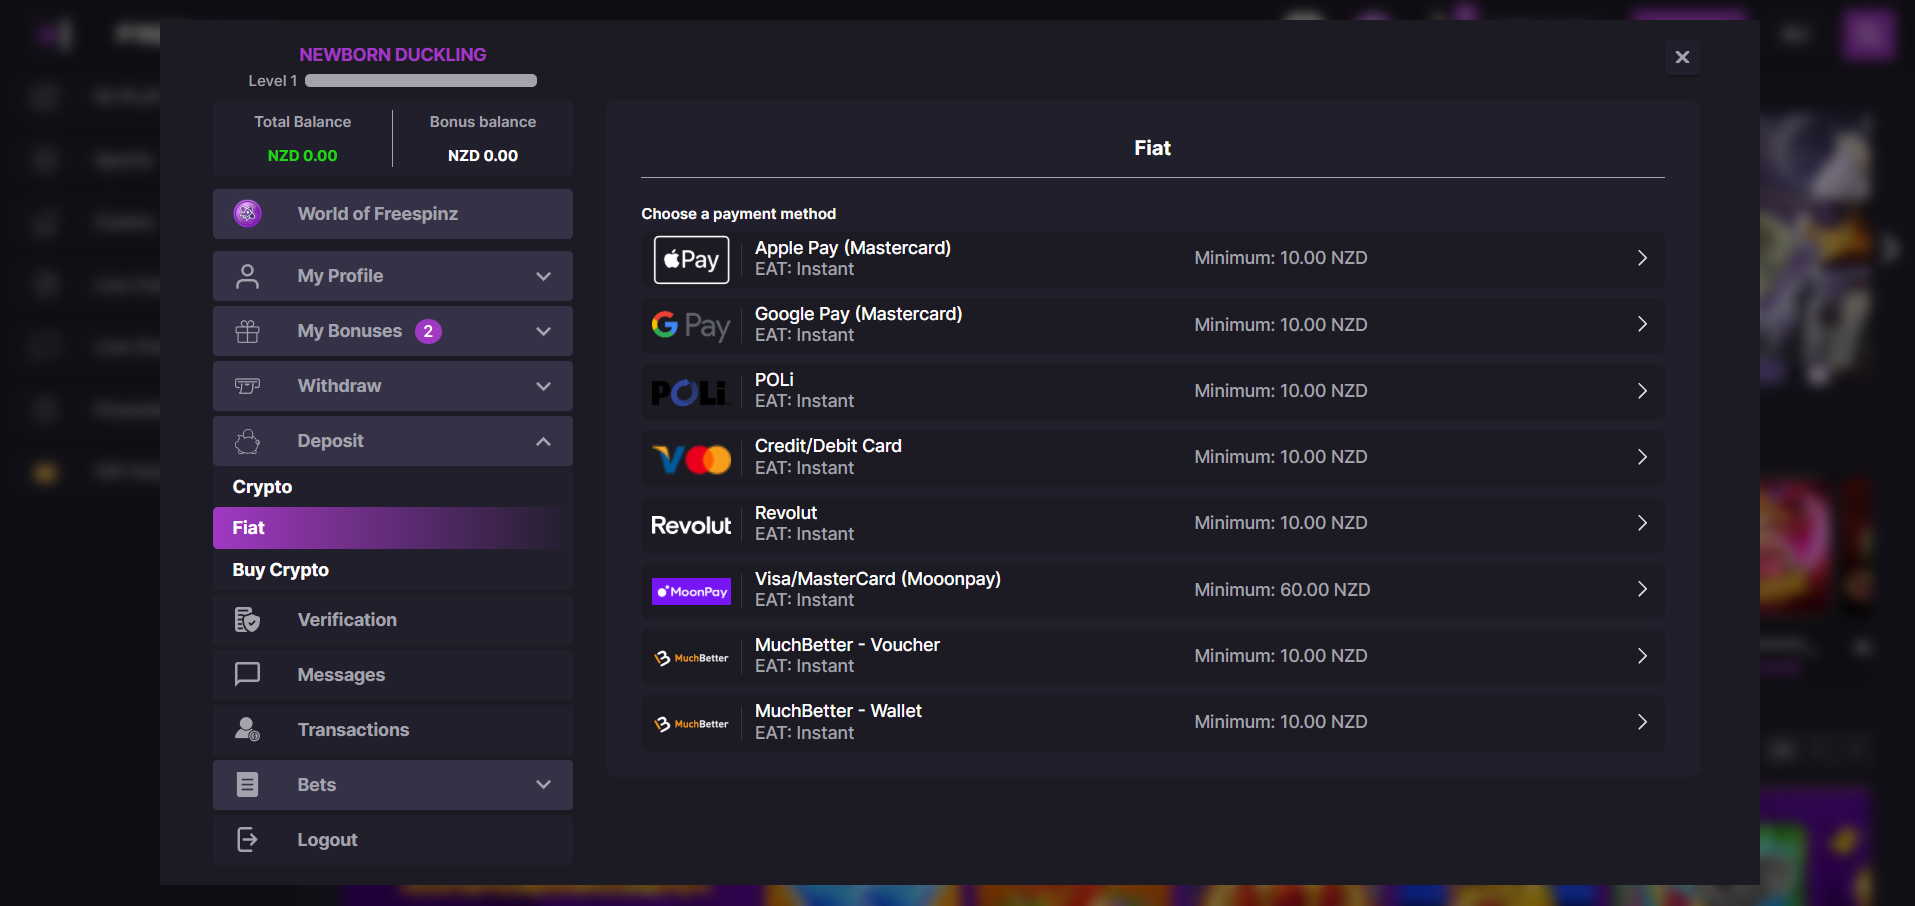Click the Bets list icon
The width and height of the screenshot is (1915, 906).
pyautogui.click(x=247, y=784)
